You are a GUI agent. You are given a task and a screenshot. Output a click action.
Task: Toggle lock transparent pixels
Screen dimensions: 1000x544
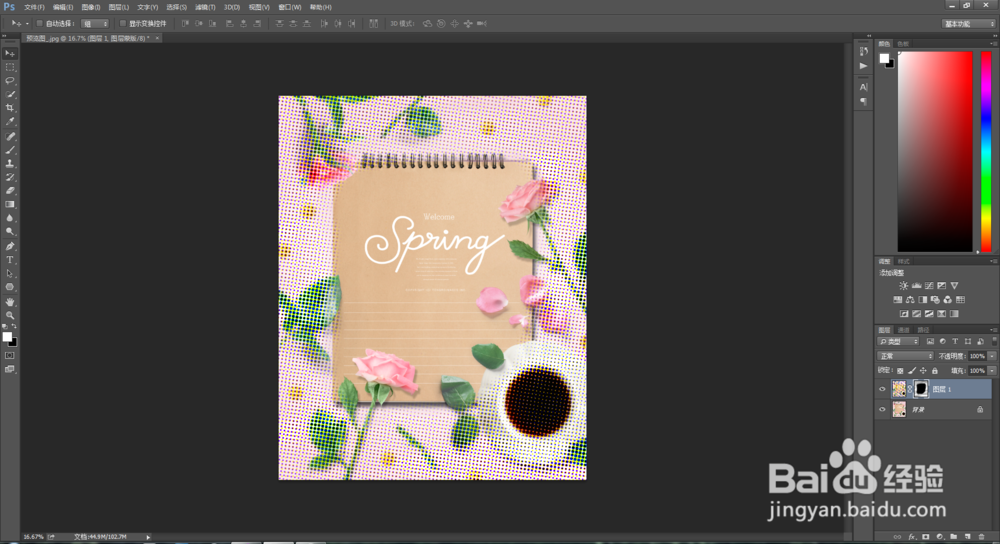(x=900, y=371)
